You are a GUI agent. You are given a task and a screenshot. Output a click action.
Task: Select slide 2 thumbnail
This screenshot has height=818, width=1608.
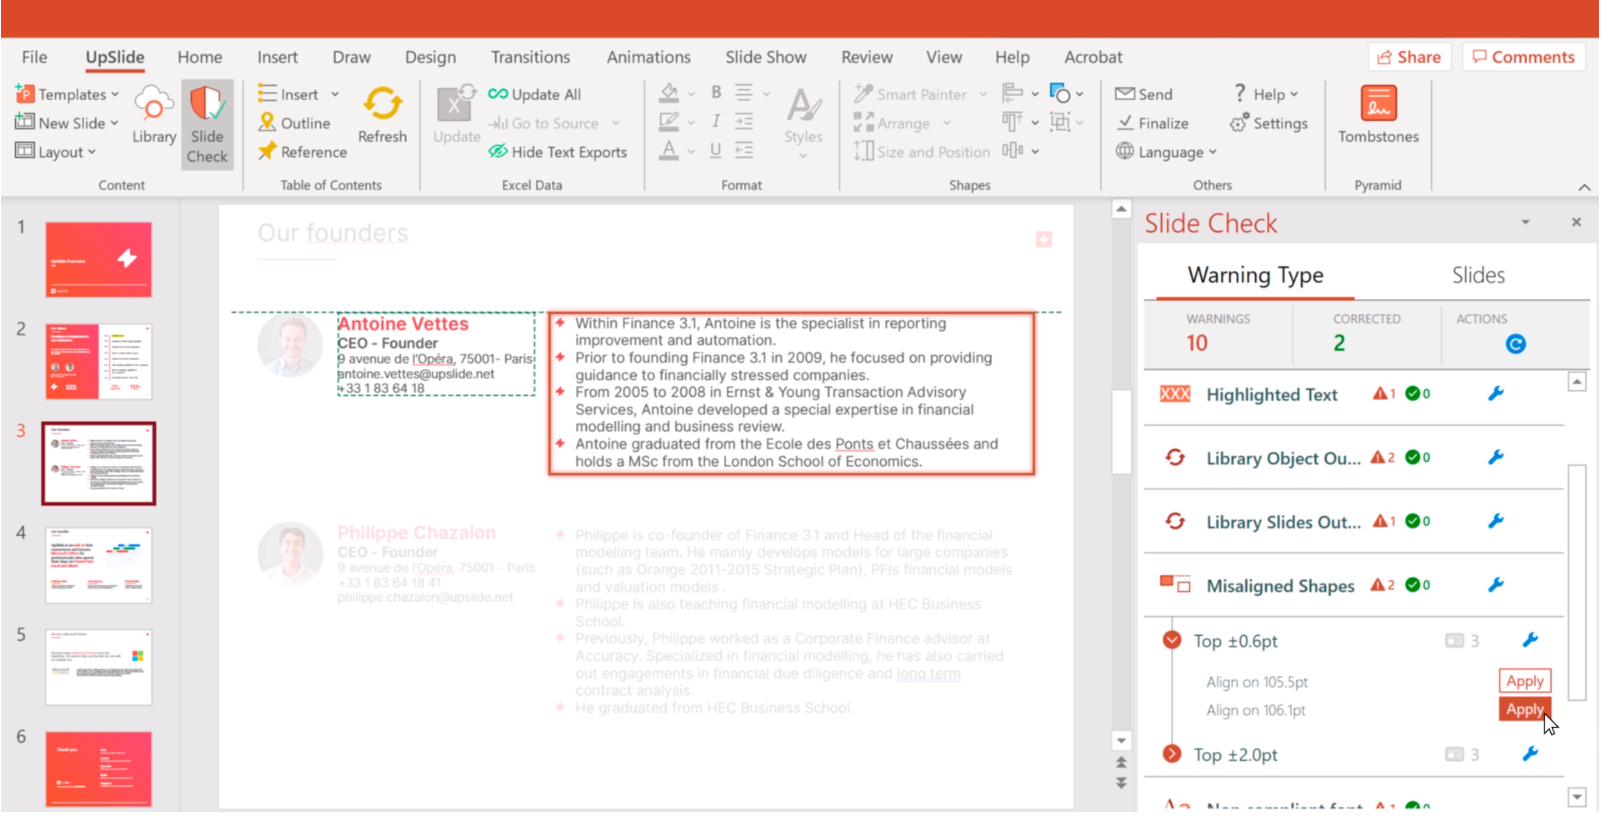98,361
